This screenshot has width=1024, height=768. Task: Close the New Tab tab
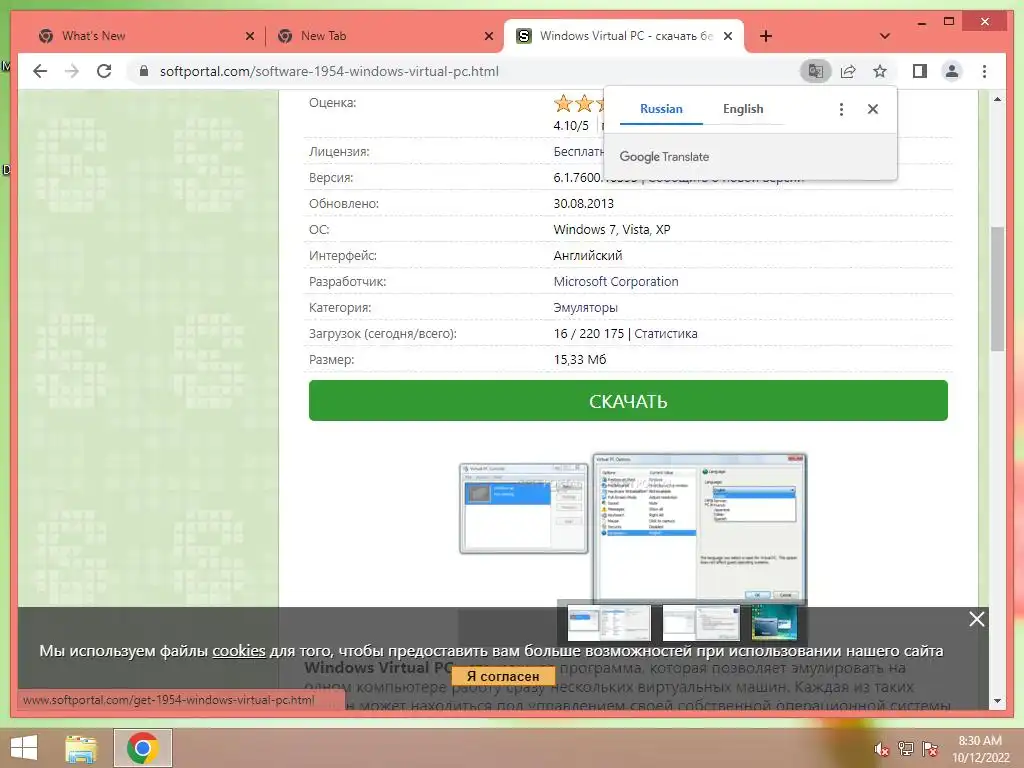pyautogui.click(x=488, y=37)
